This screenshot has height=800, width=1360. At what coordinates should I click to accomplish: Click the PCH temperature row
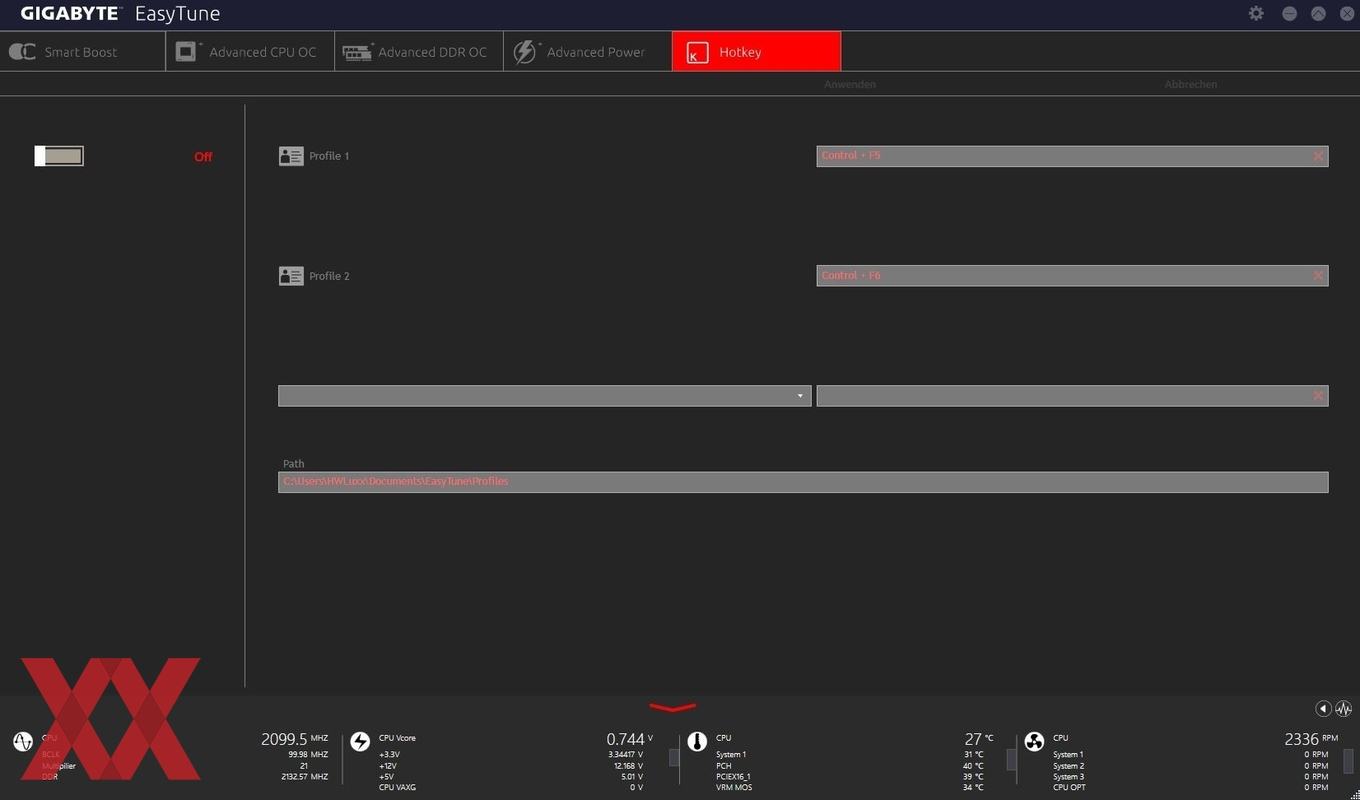(x=849, y=765)
